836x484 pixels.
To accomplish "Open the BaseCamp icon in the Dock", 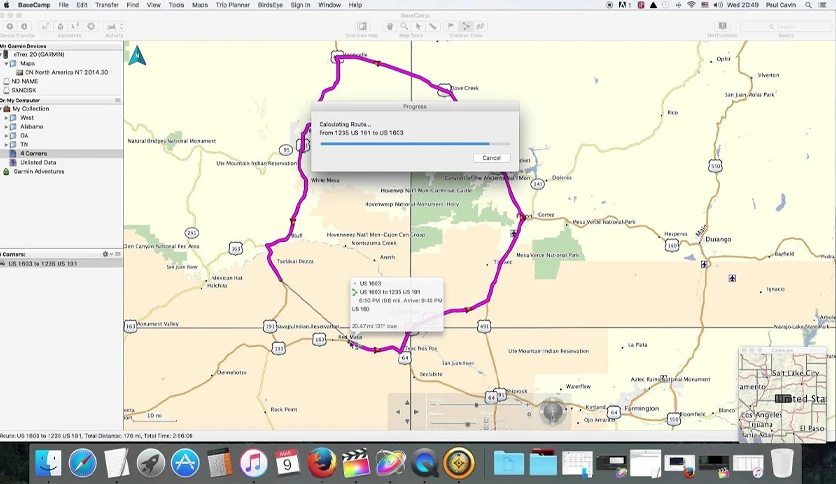I will [459, 463].
